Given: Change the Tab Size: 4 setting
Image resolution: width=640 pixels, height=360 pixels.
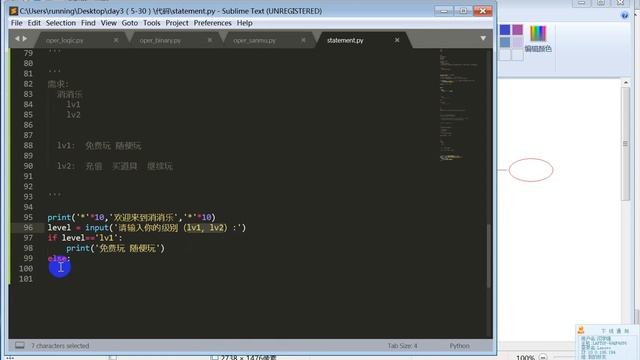Looking at the screenshot, I should 402,346.
